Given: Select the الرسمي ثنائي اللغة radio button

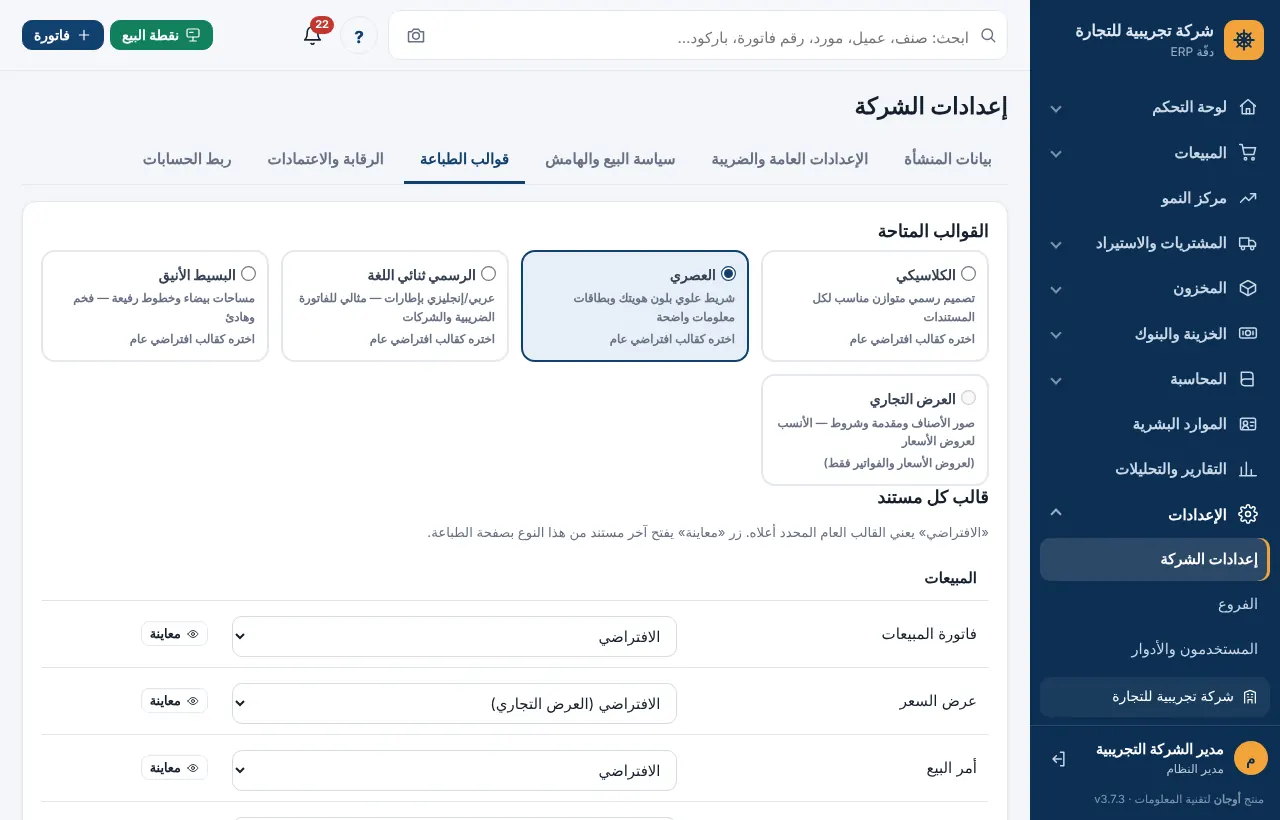Looking at the screenshot, I should (488, 274).
